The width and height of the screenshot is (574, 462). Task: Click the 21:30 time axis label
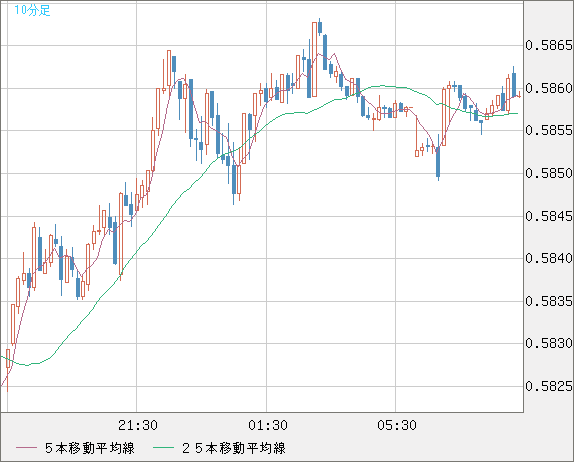(x=138, y=425)
